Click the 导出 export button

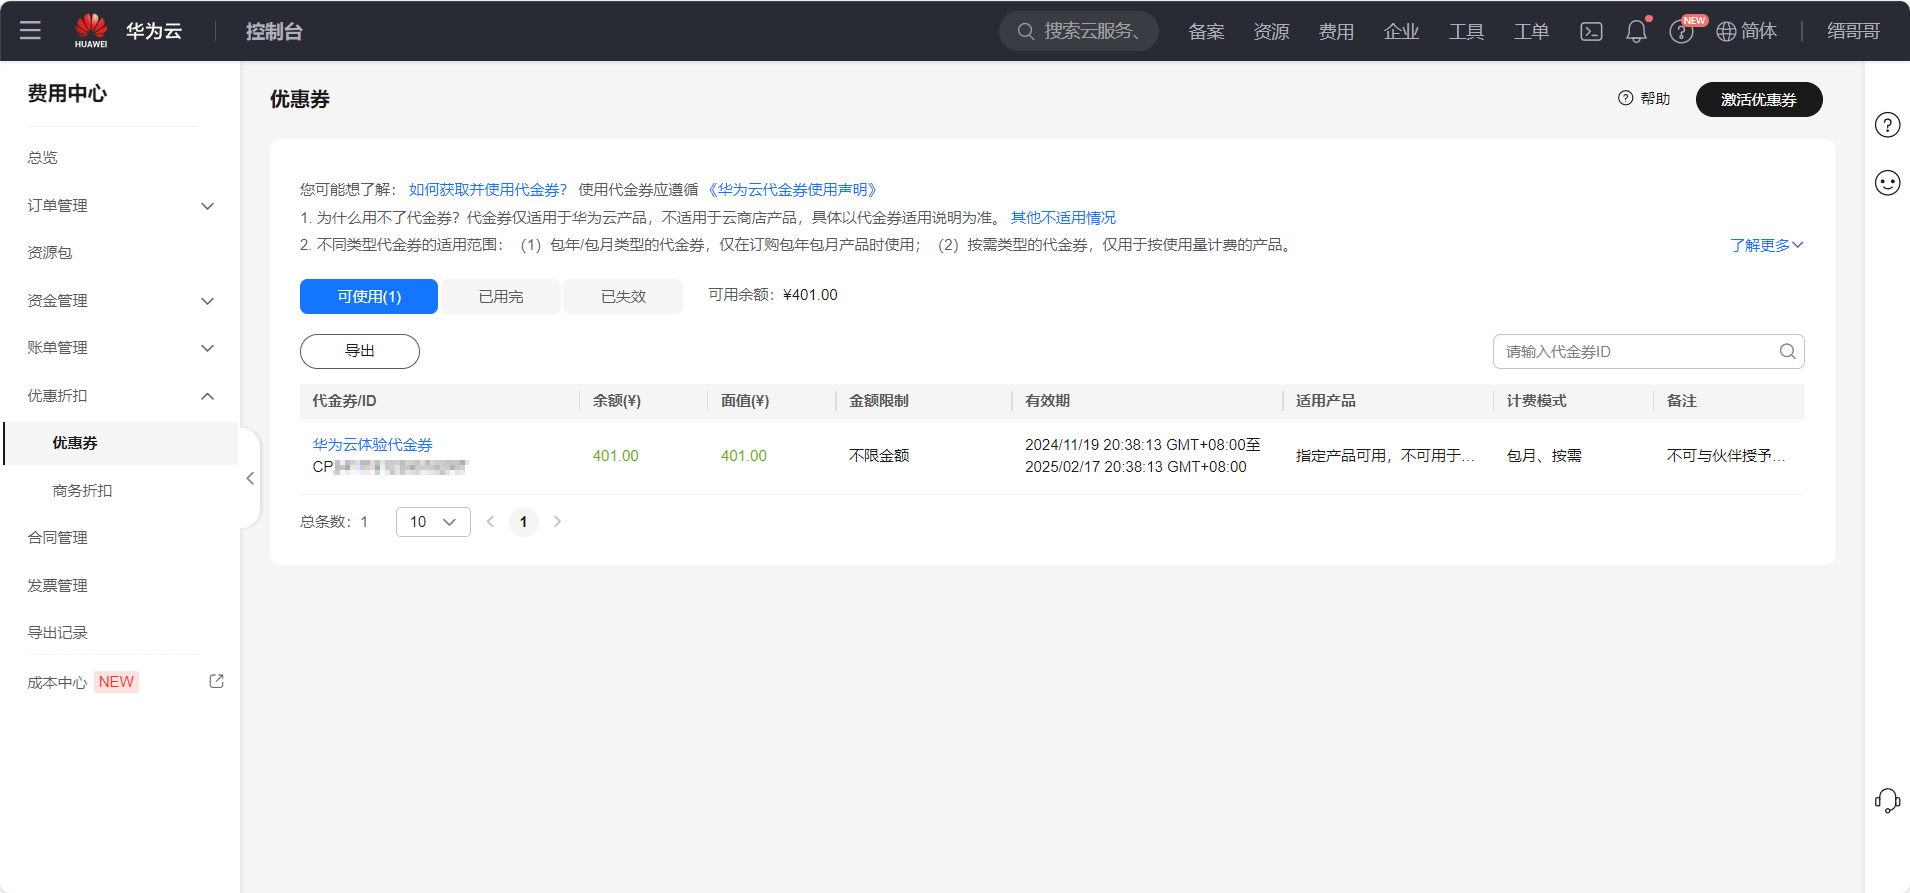click(x=360, y=351)
